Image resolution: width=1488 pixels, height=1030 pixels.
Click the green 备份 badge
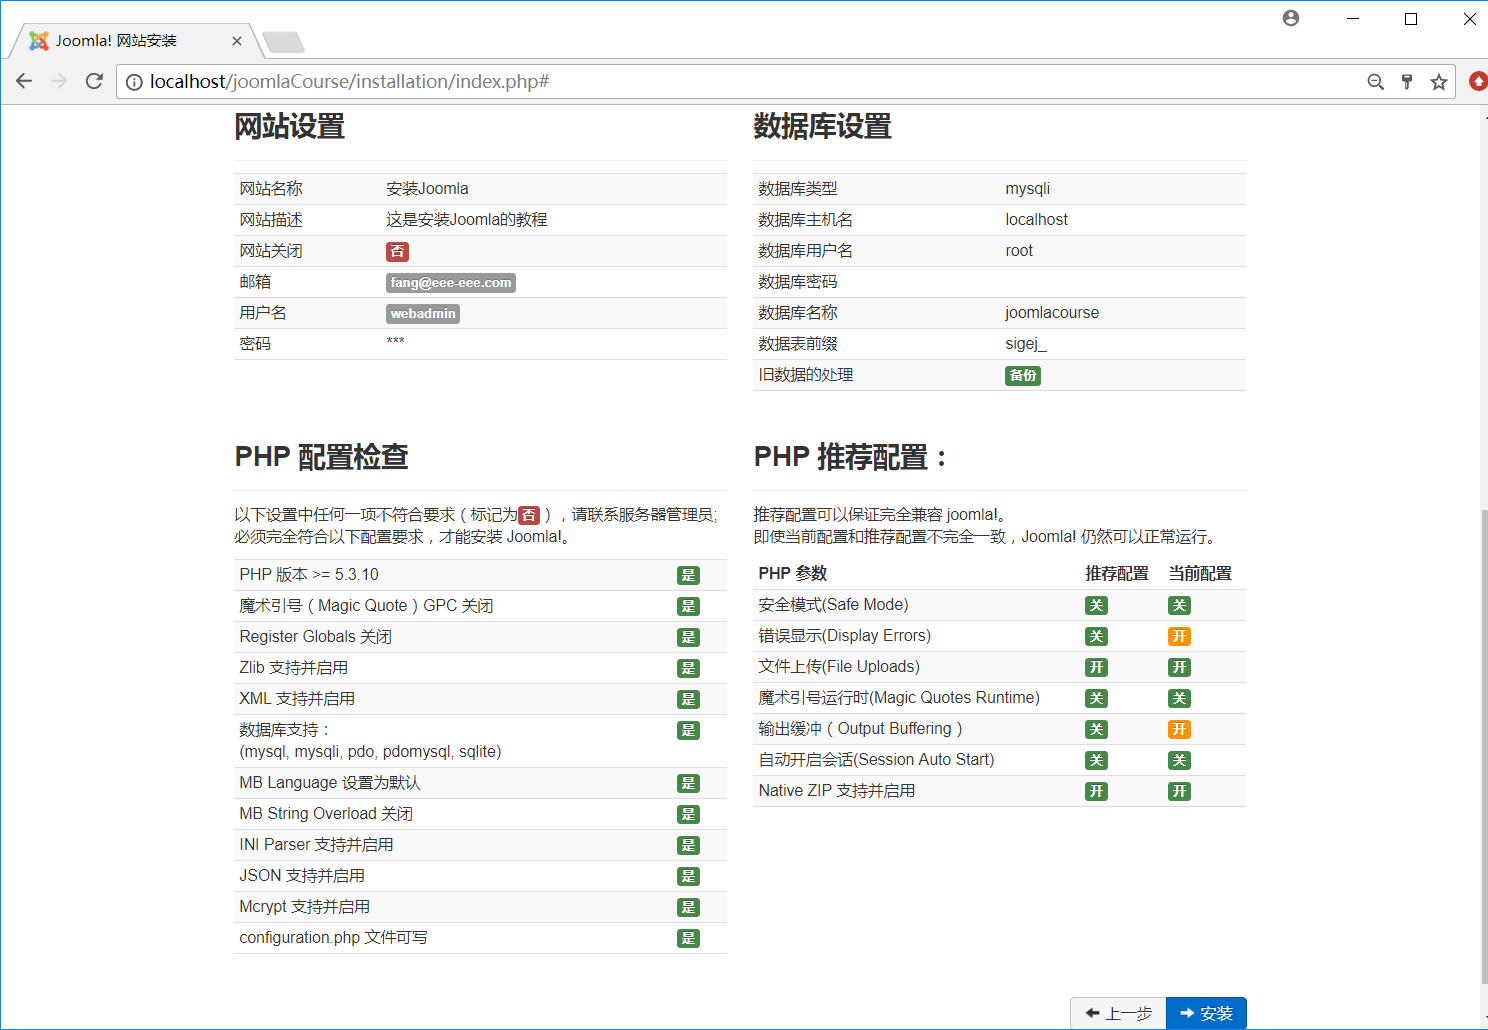(x=1023, y=376)
